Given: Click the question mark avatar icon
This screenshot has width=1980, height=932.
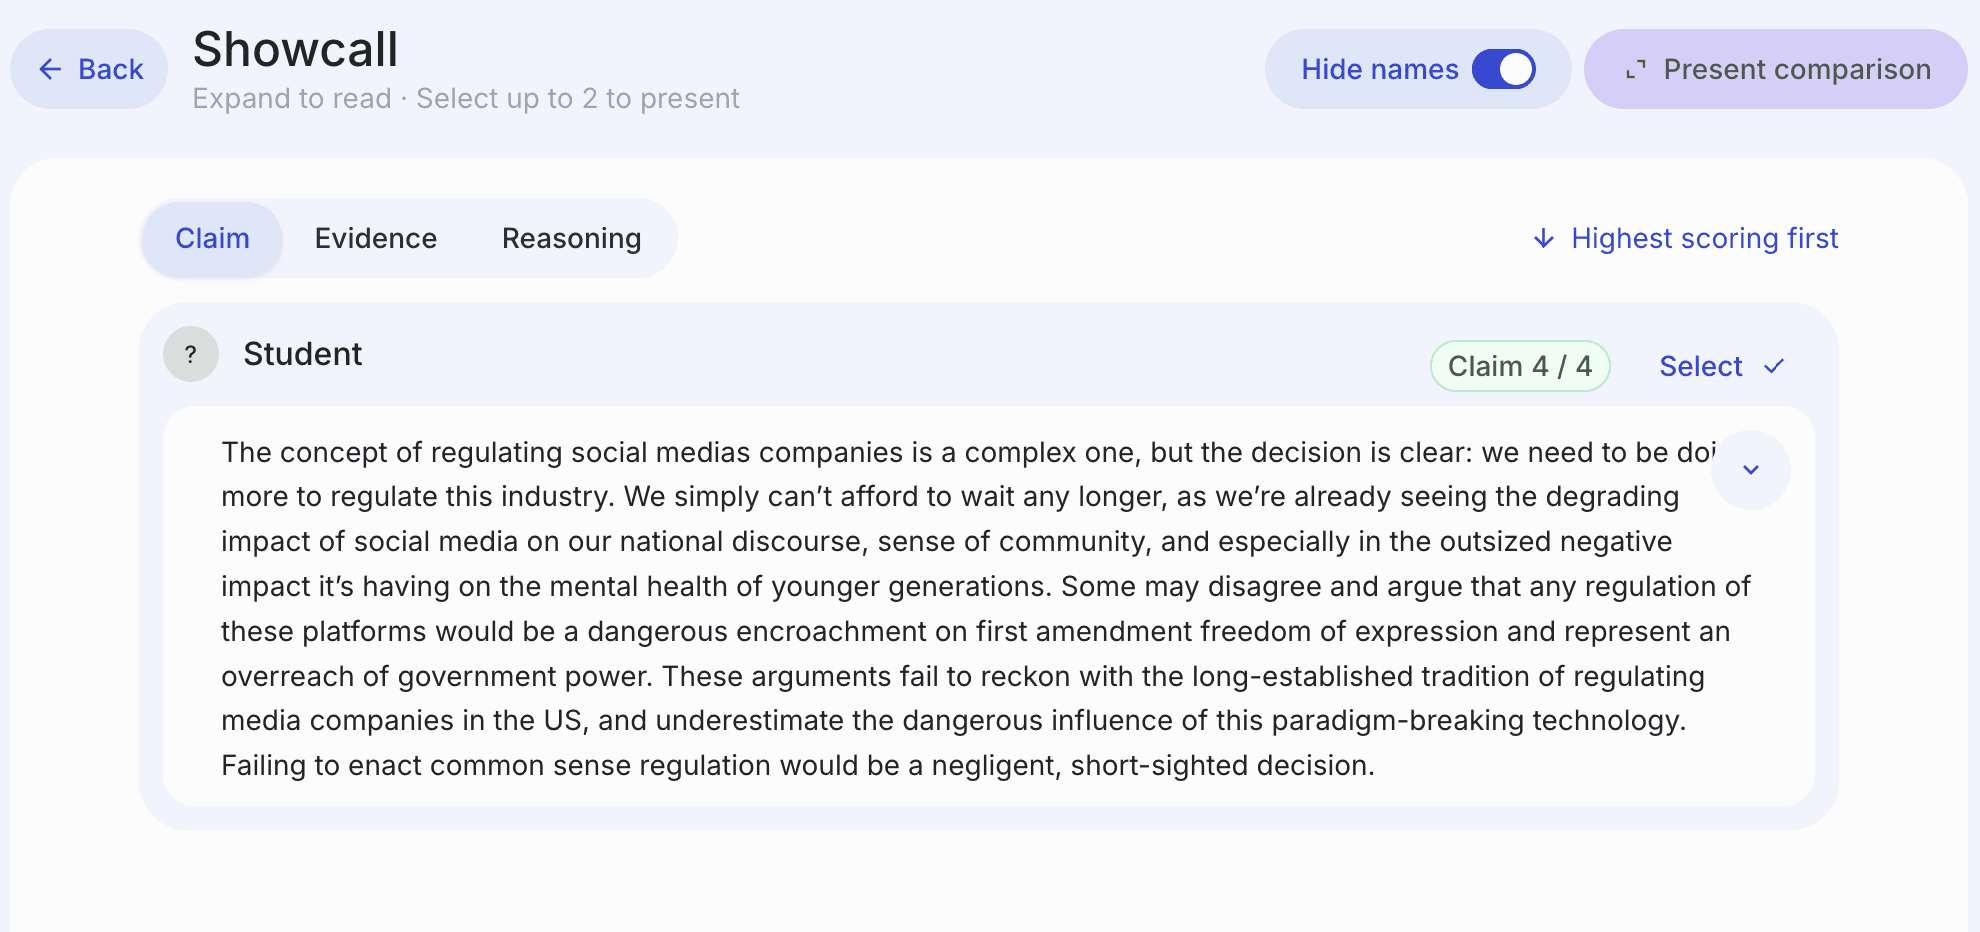Looking at the screenshot, I should click(191, 354).
